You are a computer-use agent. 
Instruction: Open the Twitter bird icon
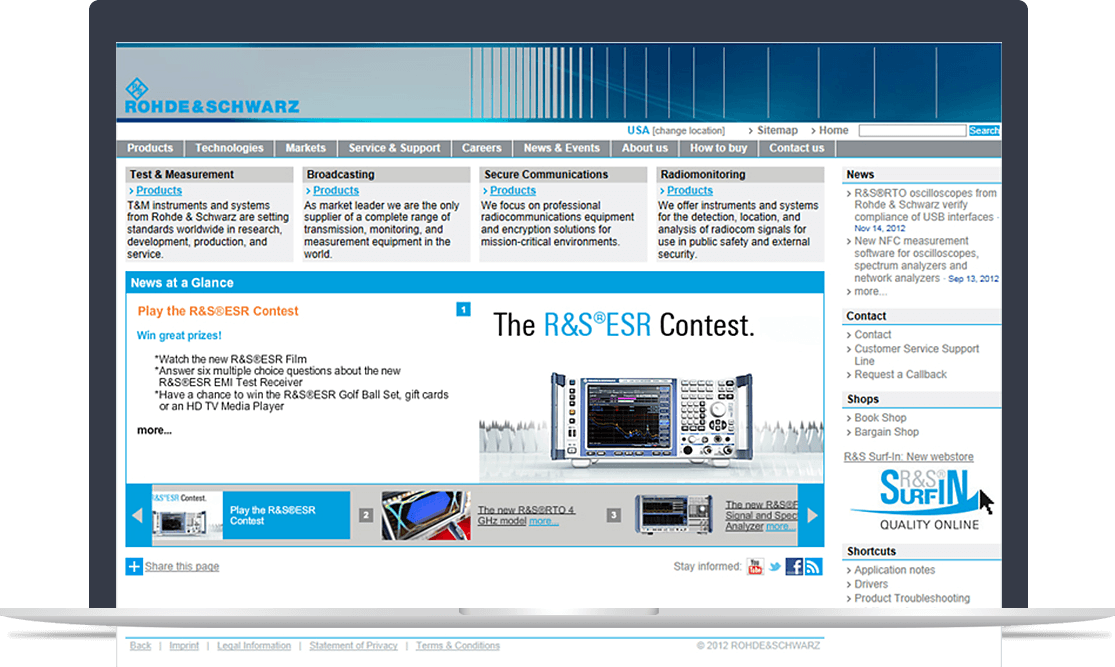pos(774,567)
